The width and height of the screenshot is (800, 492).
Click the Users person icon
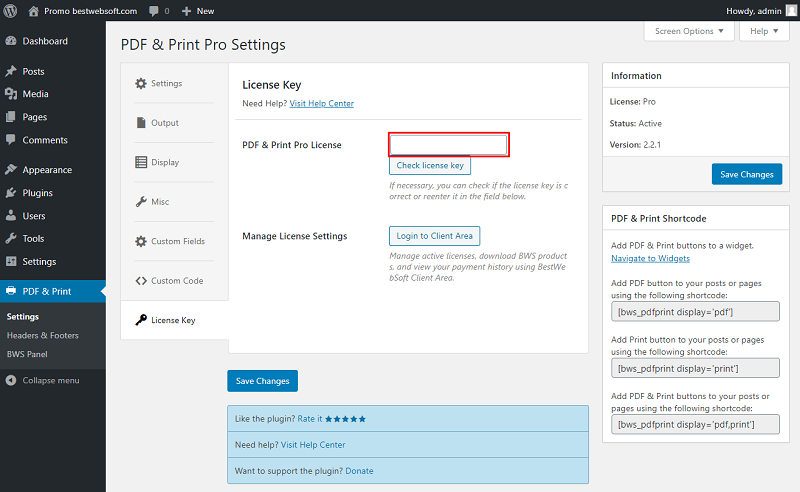tap(11, 215)
